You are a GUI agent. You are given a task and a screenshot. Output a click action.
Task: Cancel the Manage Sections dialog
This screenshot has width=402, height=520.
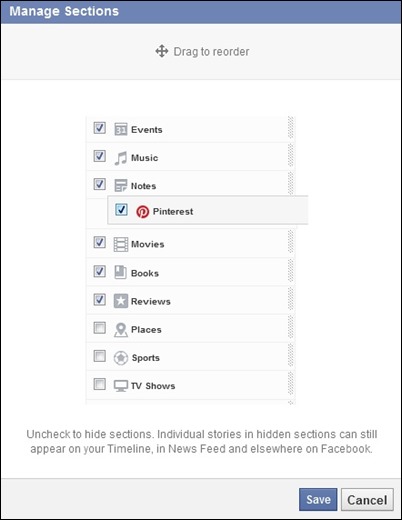pyautogui.click(x=367, y=500)
